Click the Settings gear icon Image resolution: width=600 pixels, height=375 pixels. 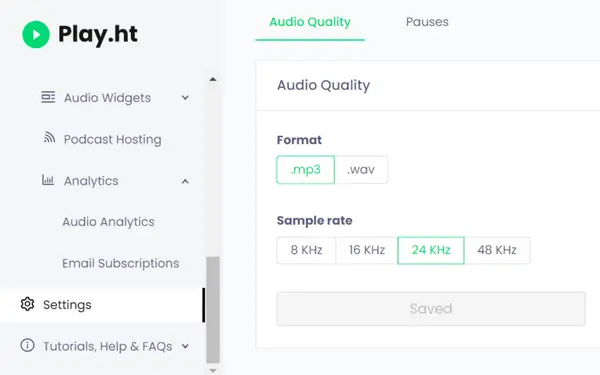(x=28, y=304)
